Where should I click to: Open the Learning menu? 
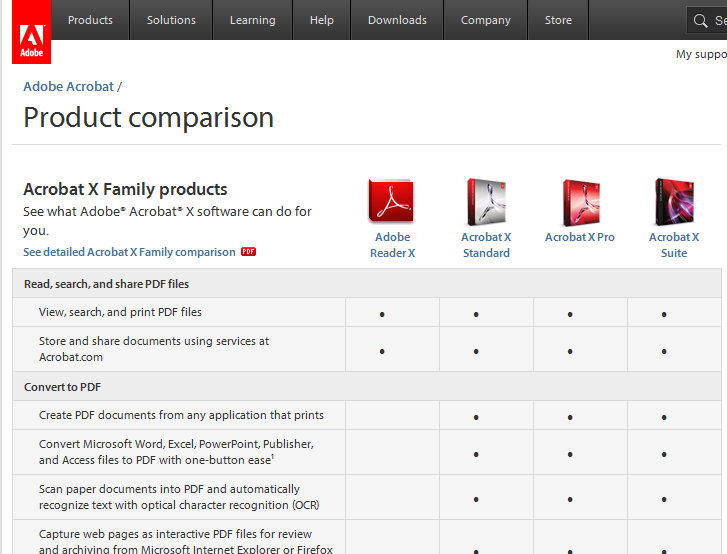coord(252,20)
